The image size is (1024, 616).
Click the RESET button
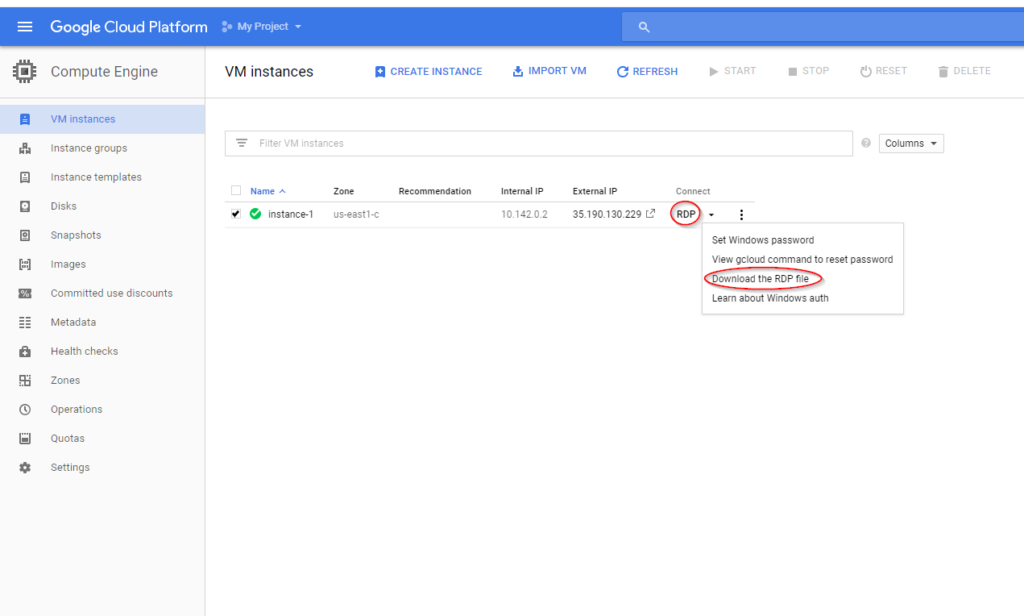884,71
